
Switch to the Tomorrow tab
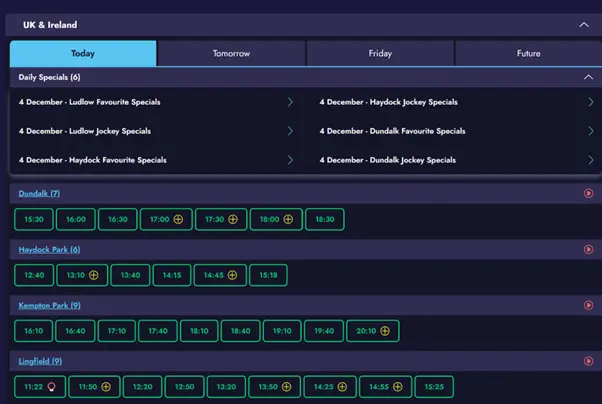coord(231,54)
